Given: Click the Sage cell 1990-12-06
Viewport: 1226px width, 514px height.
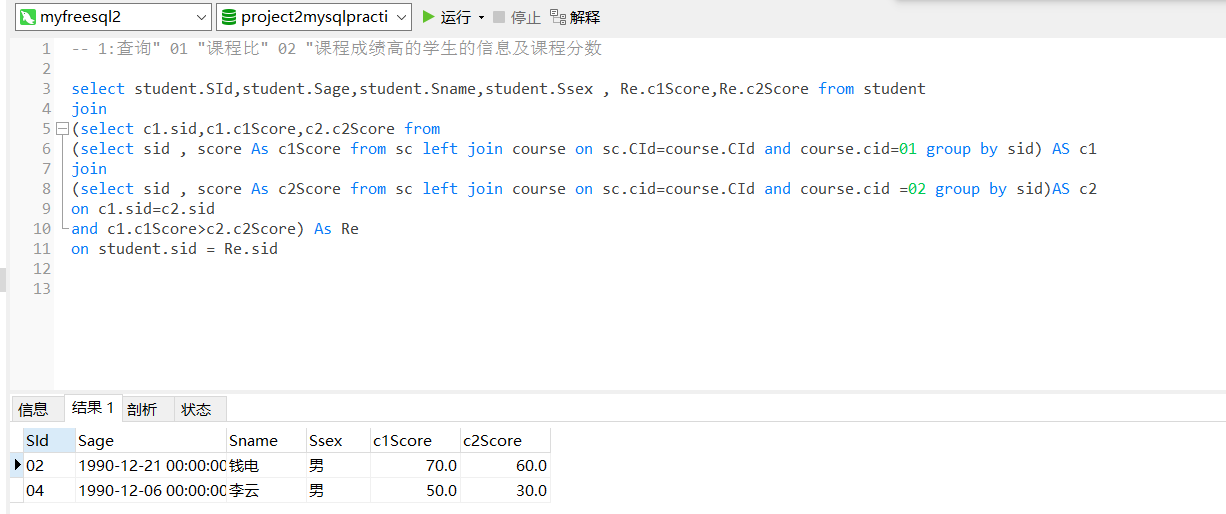Looking at the screenshot, I should click(151, 490).
